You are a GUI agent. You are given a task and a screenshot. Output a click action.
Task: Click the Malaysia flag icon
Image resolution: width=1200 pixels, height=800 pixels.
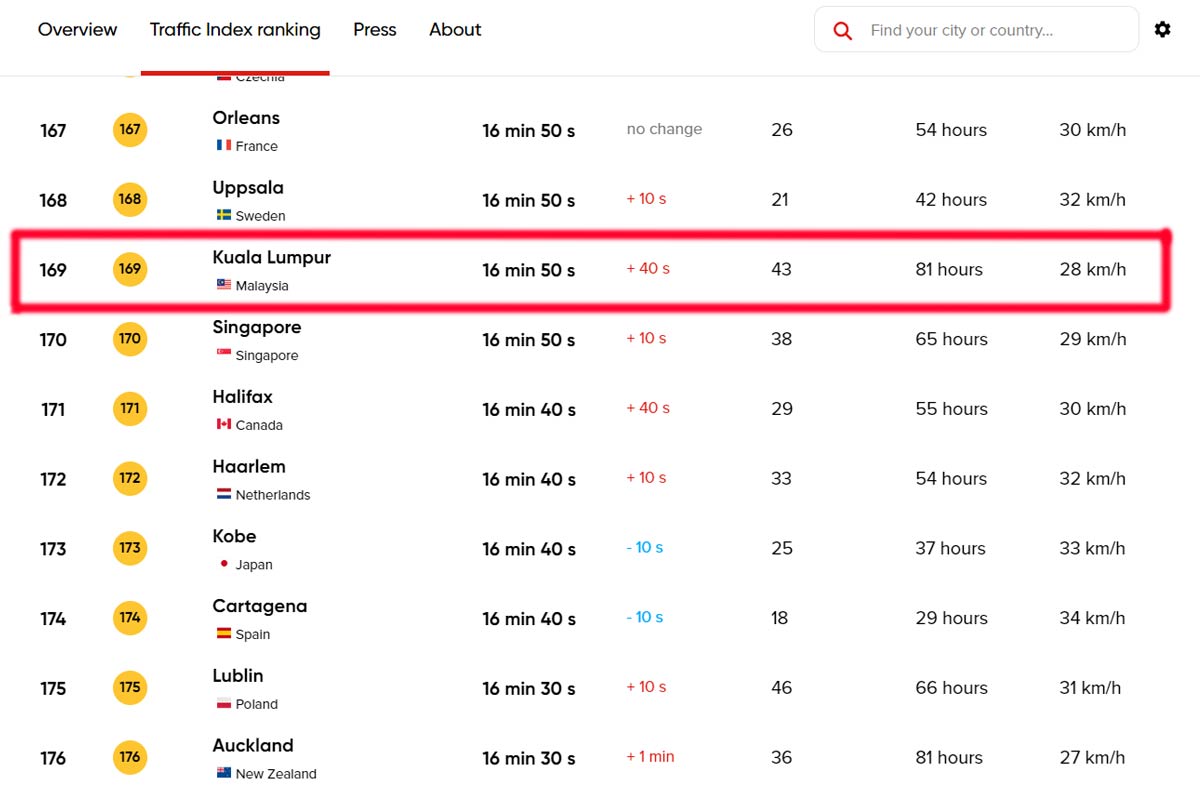click(224, 285)
